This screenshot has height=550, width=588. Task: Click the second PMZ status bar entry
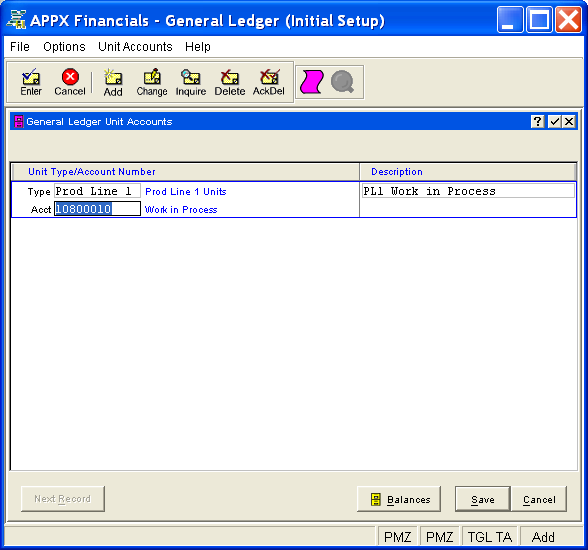440,537
